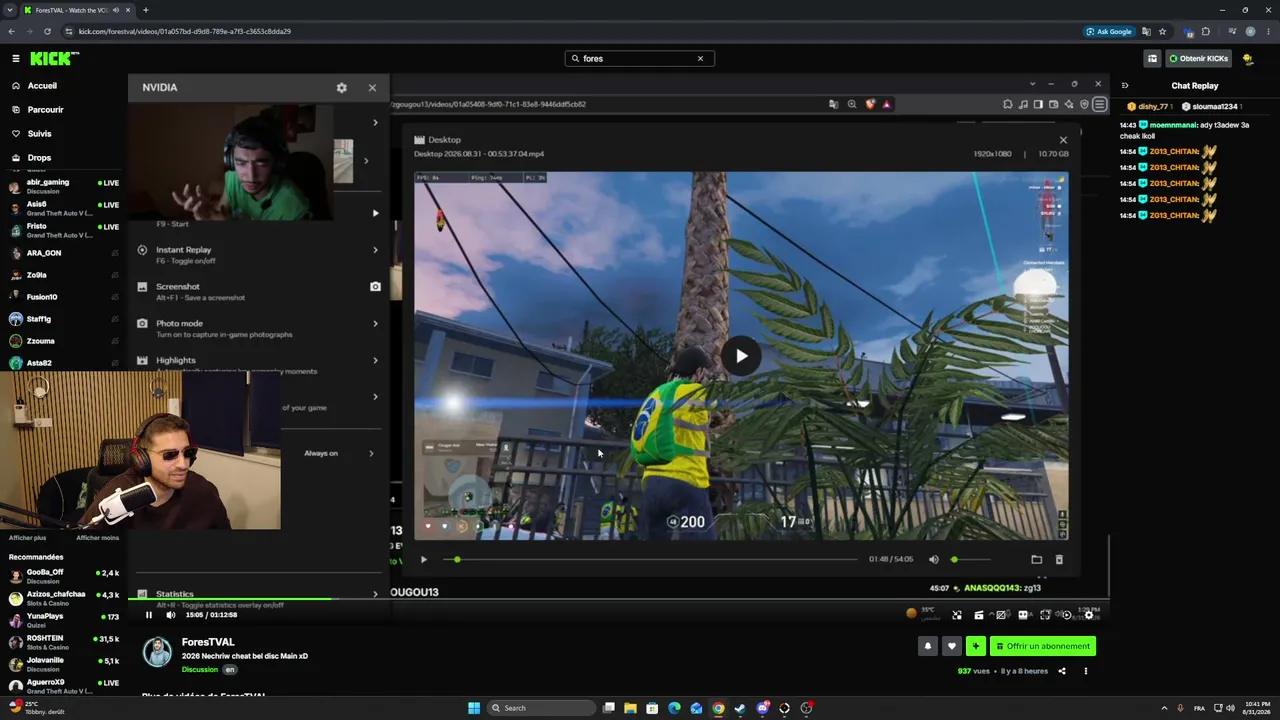1280x720 pixels.
Task: Expand Statistics options chevron
Action: [x=375, y=594]
